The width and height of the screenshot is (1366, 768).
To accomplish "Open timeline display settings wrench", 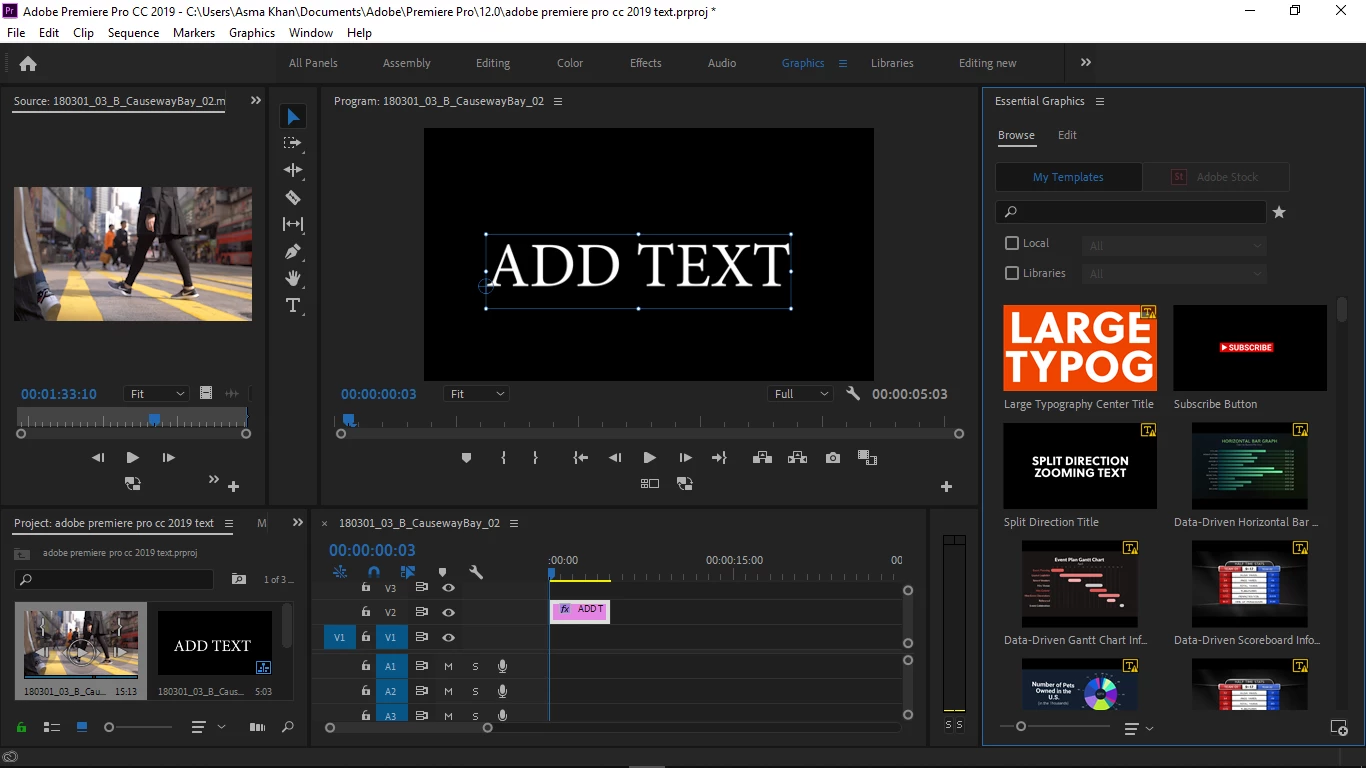I will pyautogui.click(x=476, y=573).
